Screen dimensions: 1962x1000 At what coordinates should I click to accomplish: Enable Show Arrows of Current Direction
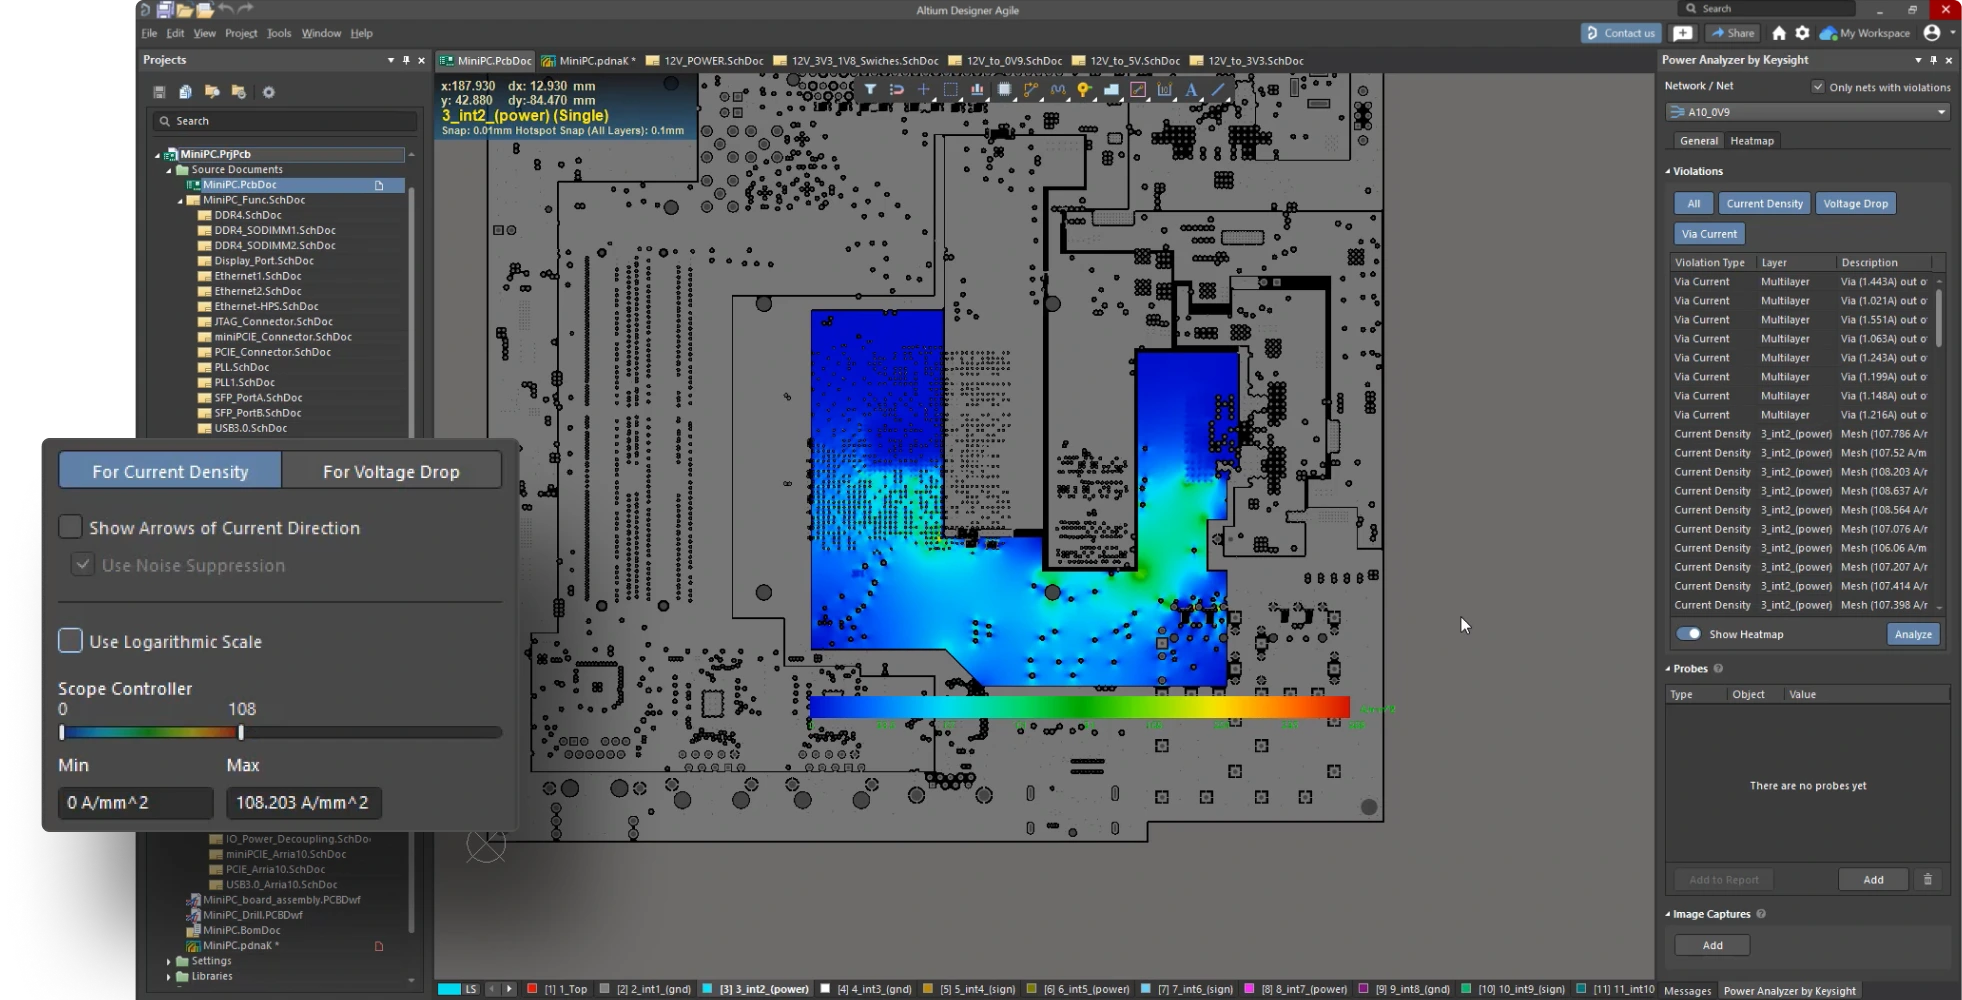pyautogui.click(x=71, y=527)
